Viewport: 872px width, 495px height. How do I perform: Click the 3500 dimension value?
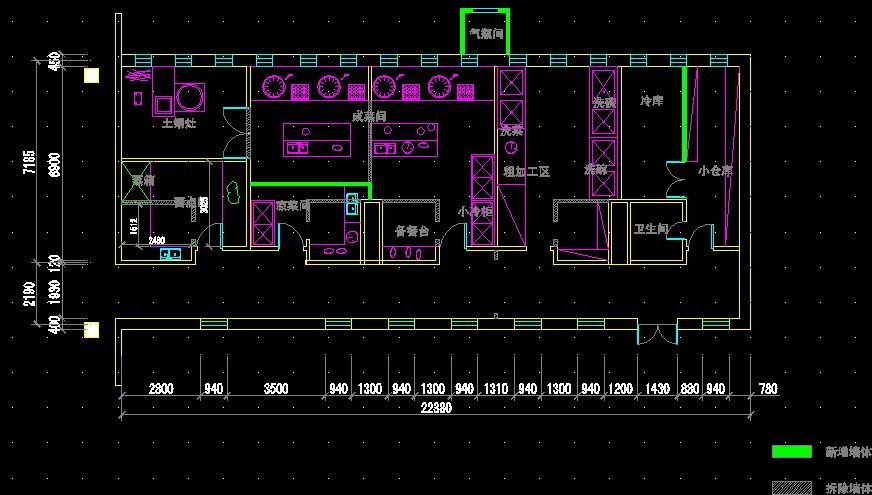pos(275,389)
